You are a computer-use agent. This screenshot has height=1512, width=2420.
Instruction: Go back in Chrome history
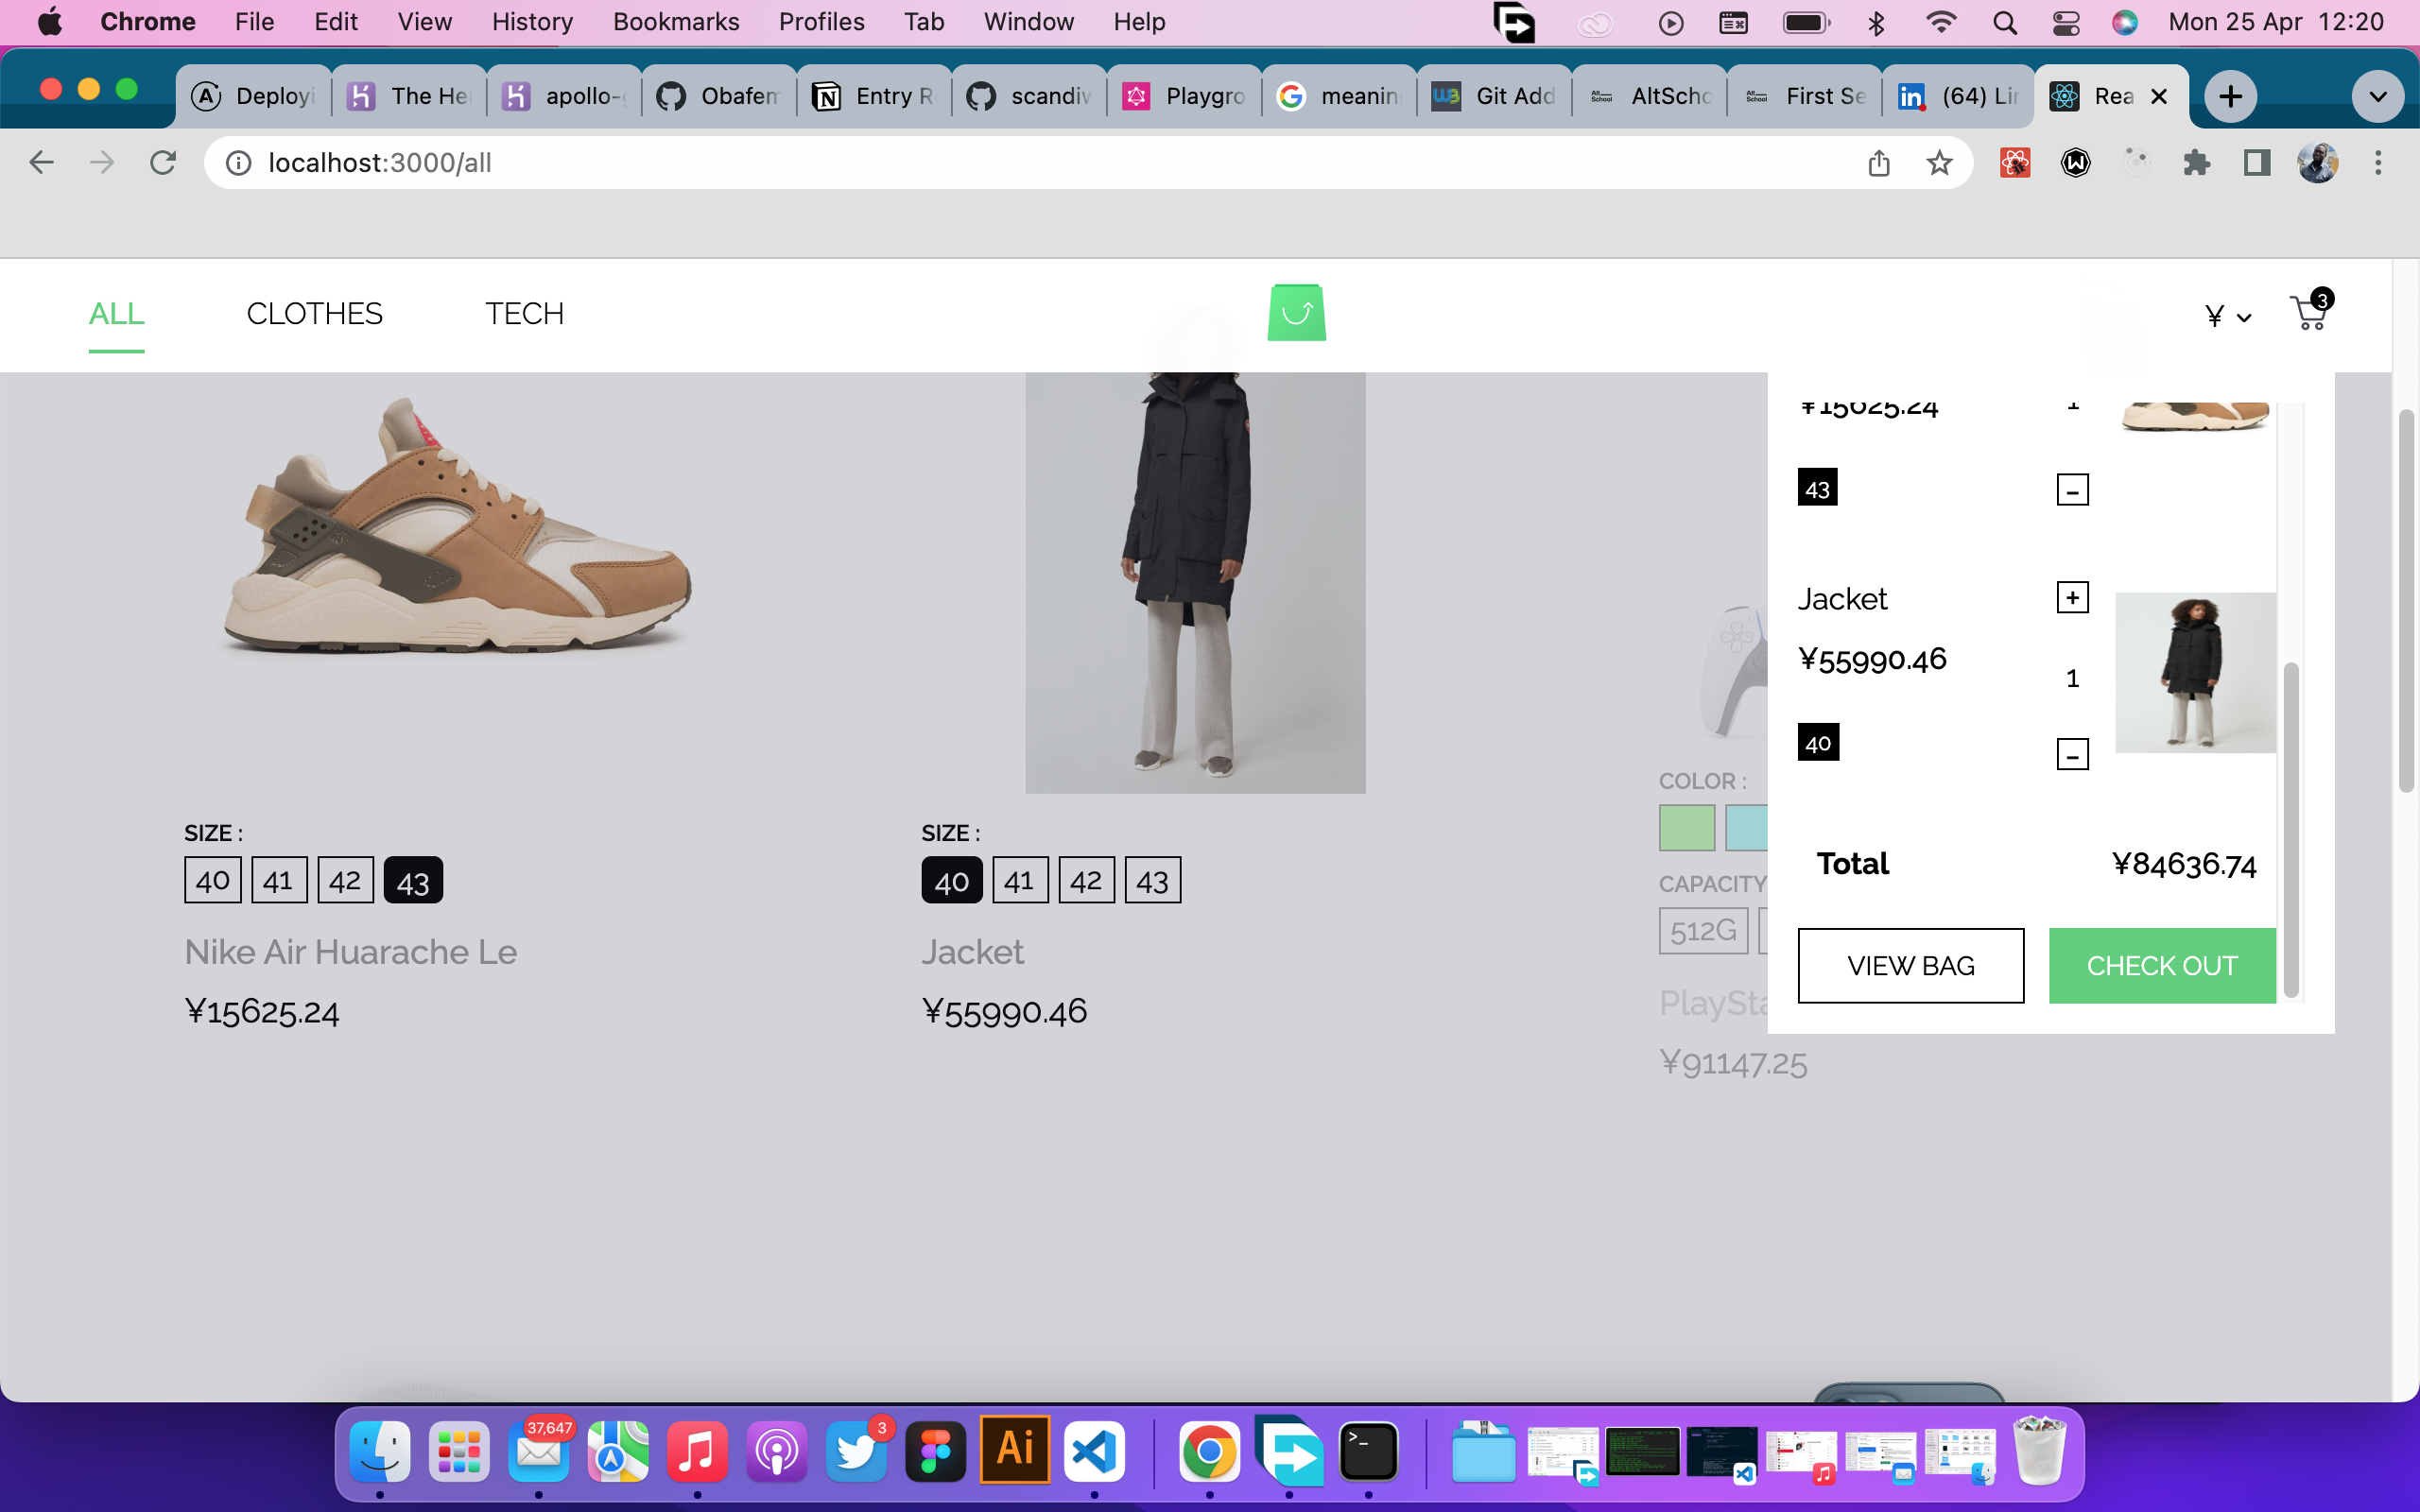41,162
